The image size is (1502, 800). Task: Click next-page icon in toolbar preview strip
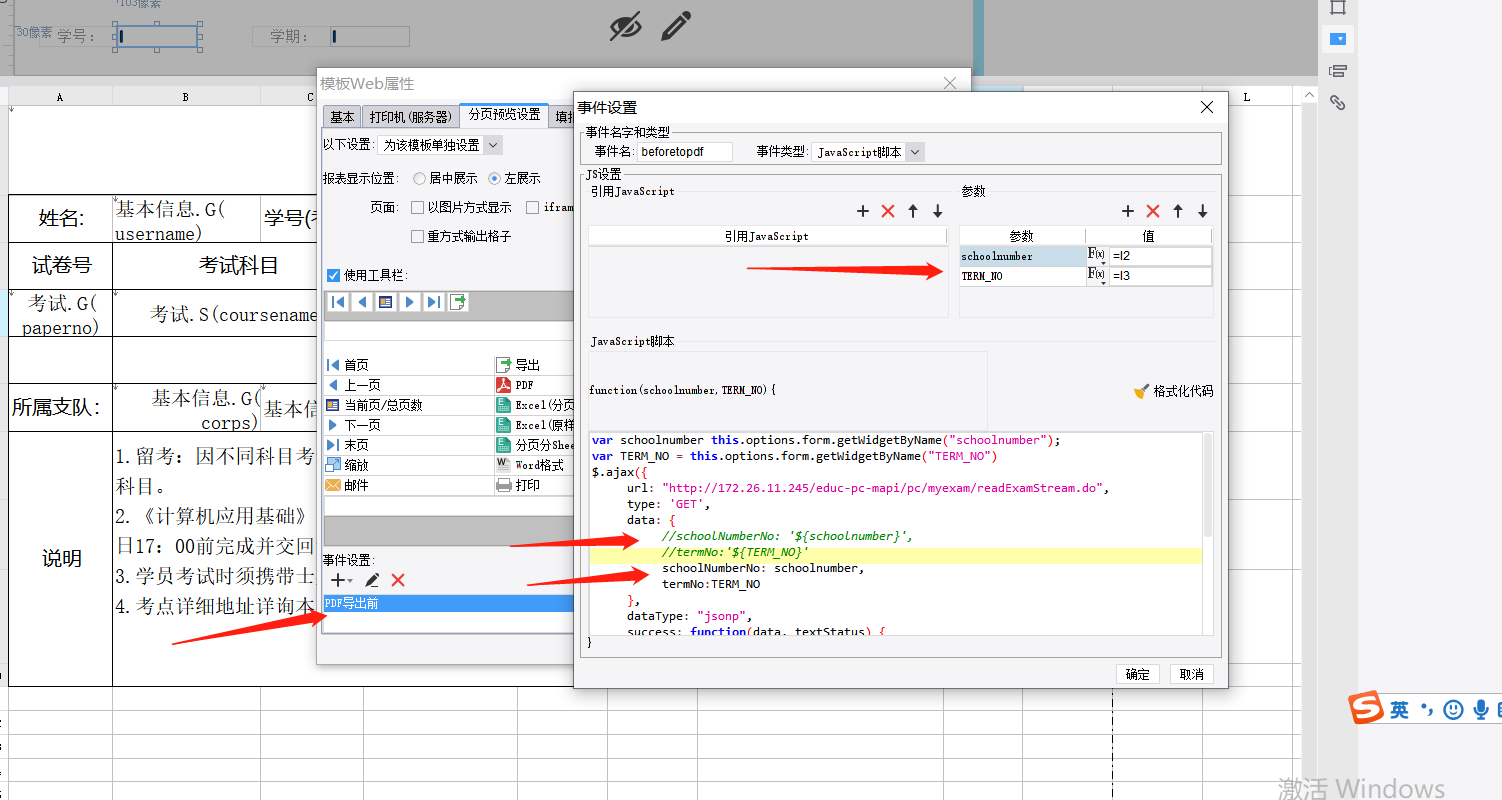(x=410, y=302)
